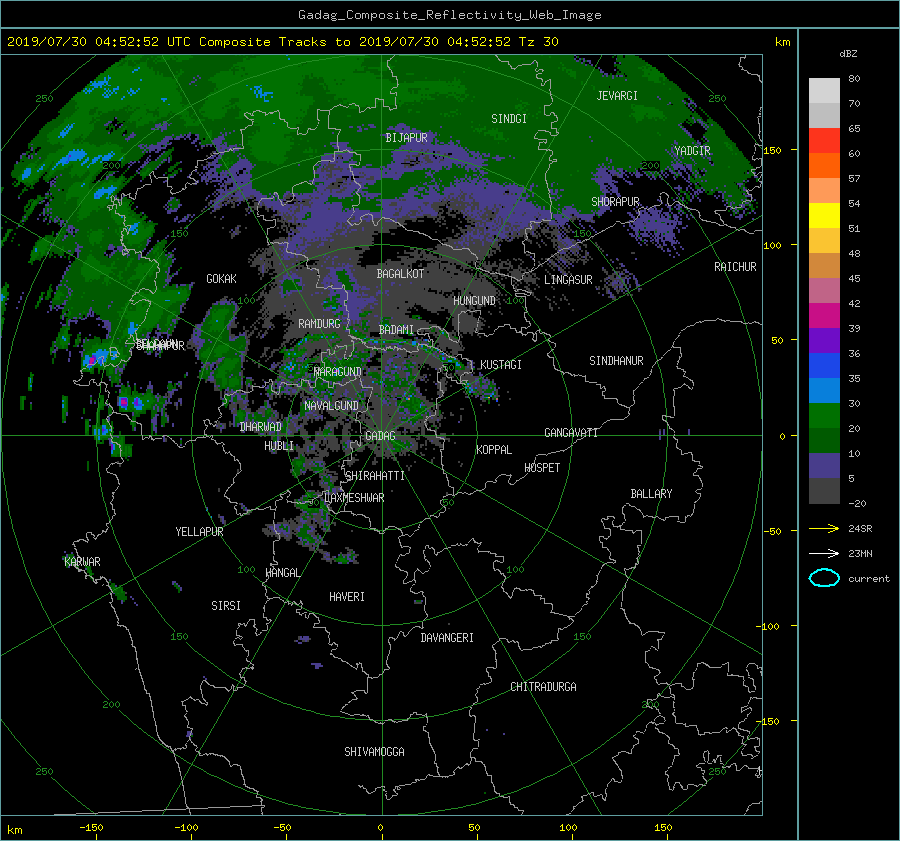Click the SINDHANUR city label
900x841 pixels.
tap(616, 361)
